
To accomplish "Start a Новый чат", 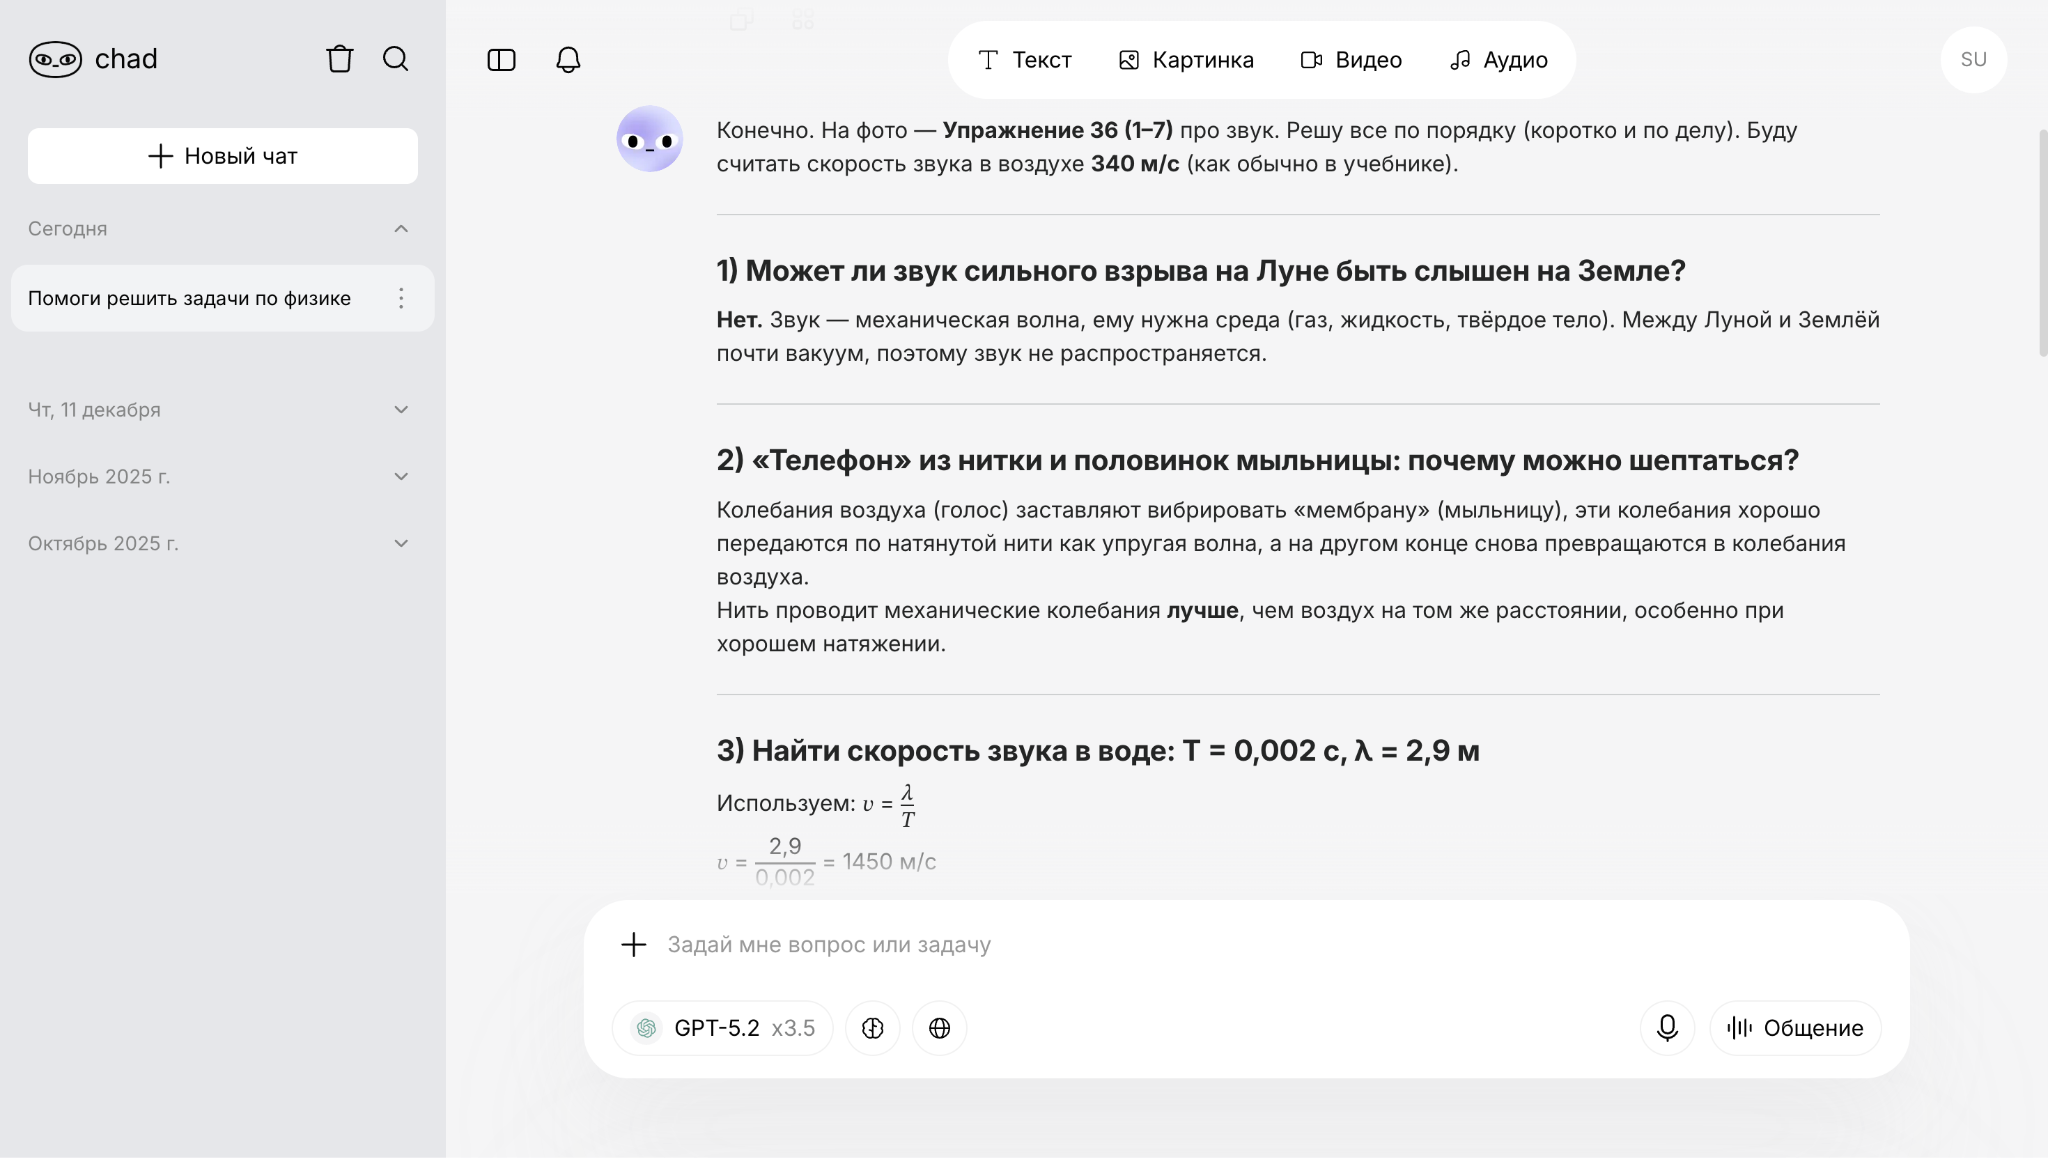I will [223, 156].
